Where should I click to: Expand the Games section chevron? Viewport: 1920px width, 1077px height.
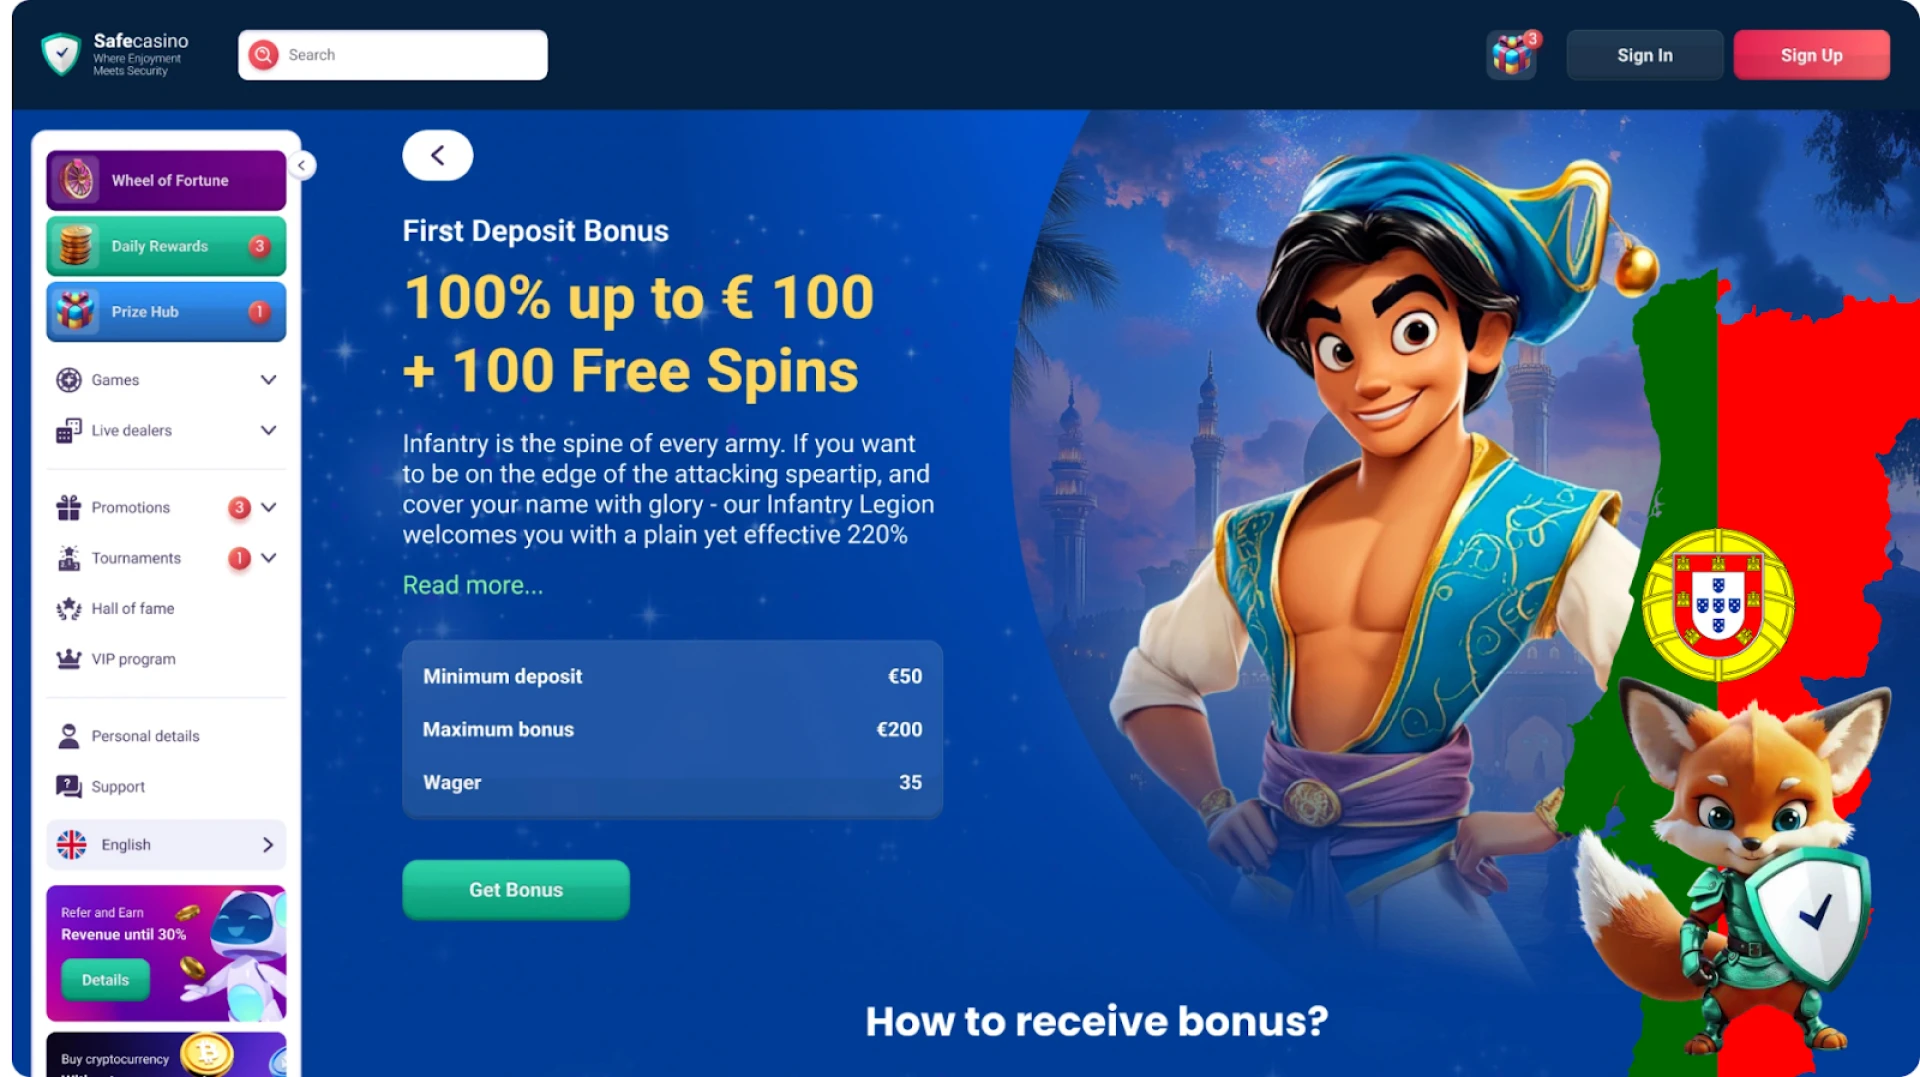pyautogui.click(x=268, y=380)
